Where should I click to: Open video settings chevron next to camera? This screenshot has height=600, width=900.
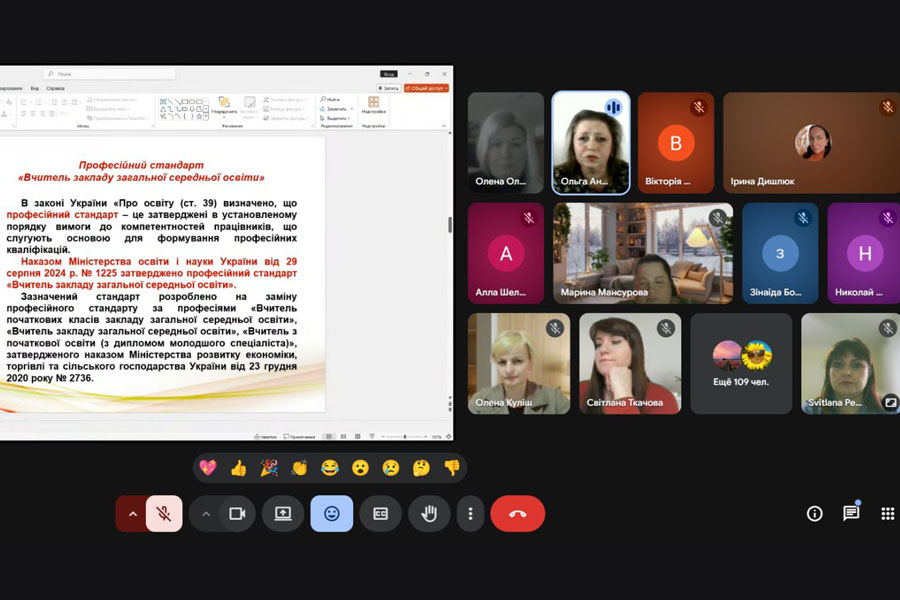click(205, 513)
